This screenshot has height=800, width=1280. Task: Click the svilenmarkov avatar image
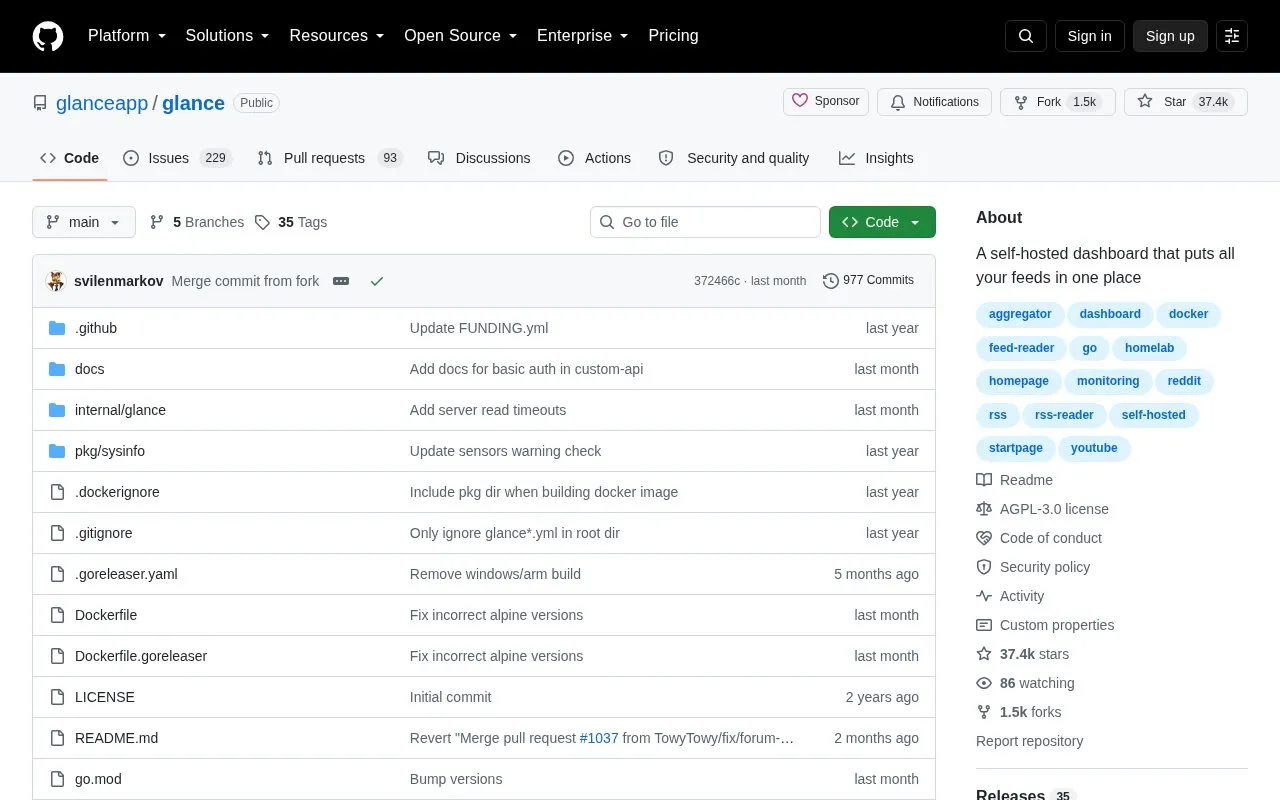(56, 281)
